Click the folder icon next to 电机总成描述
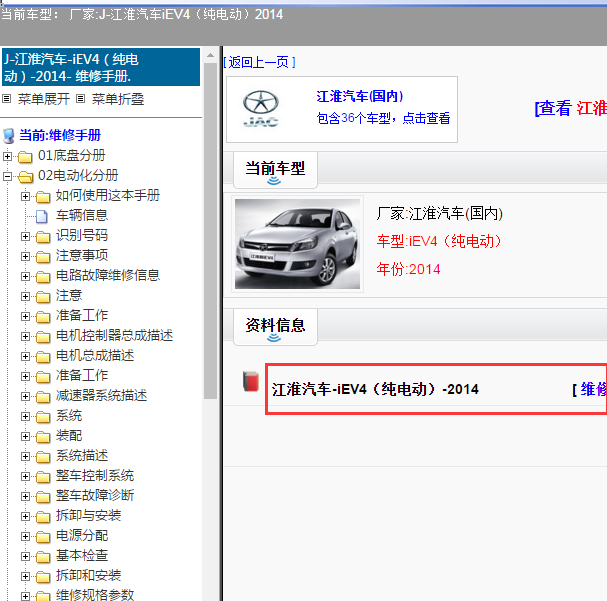This screenshot has width=607, height=601. 43,357
